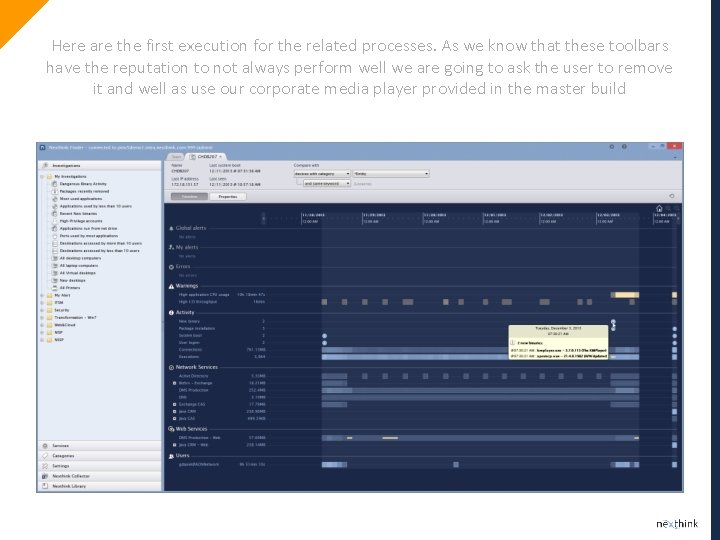The height and width of the screenshot is (540, 720).
Task: Select the CHDB207 device tab
Action: coord(206,157)
